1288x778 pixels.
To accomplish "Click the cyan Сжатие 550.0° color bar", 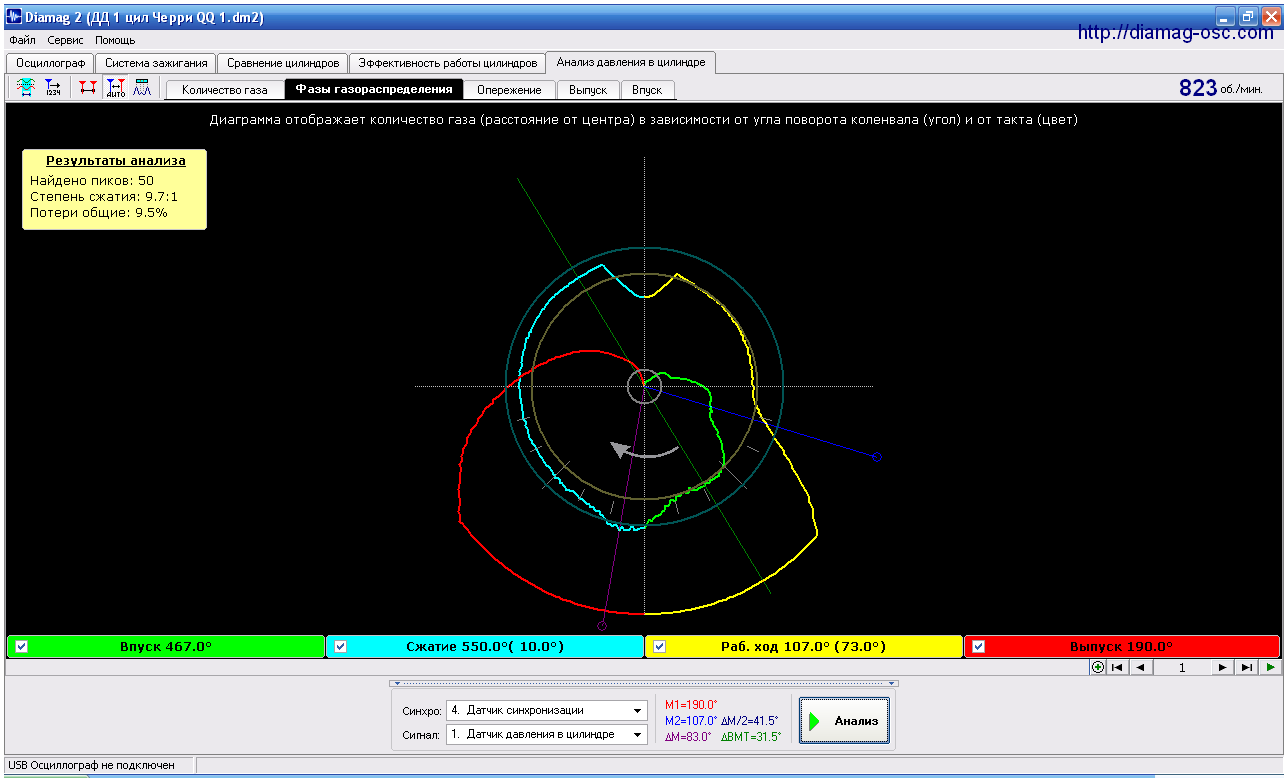I will tap(485, 646).
